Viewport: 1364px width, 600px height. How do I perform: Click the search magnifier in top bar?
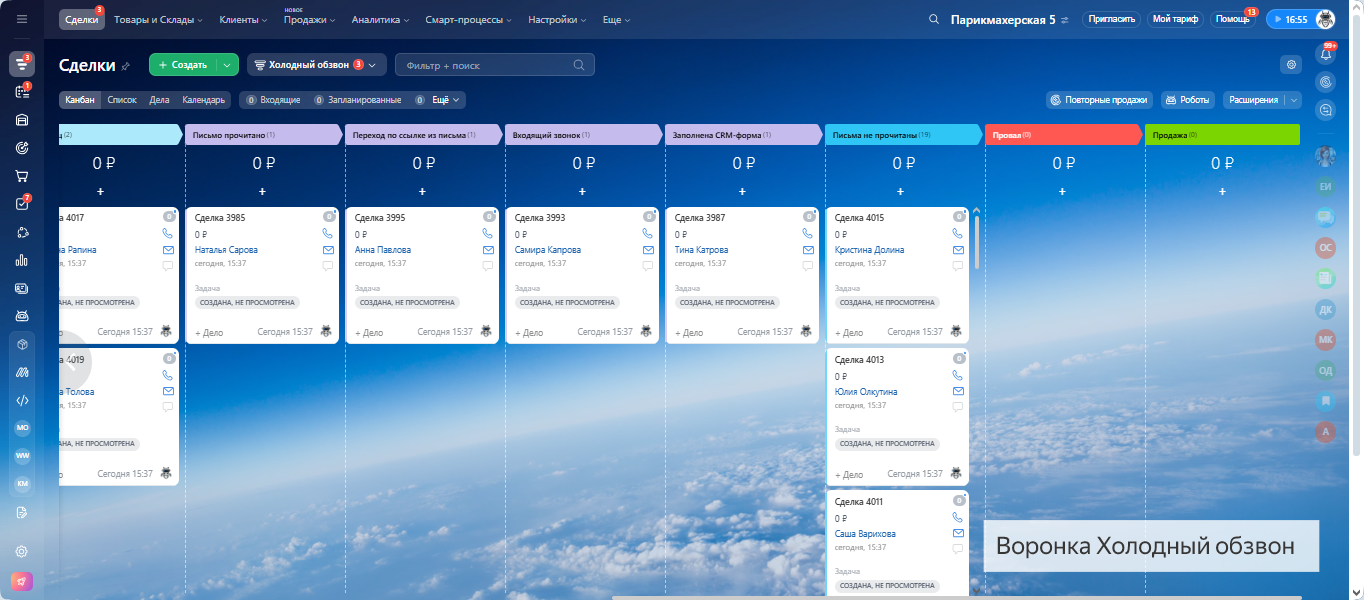(934, 19)
